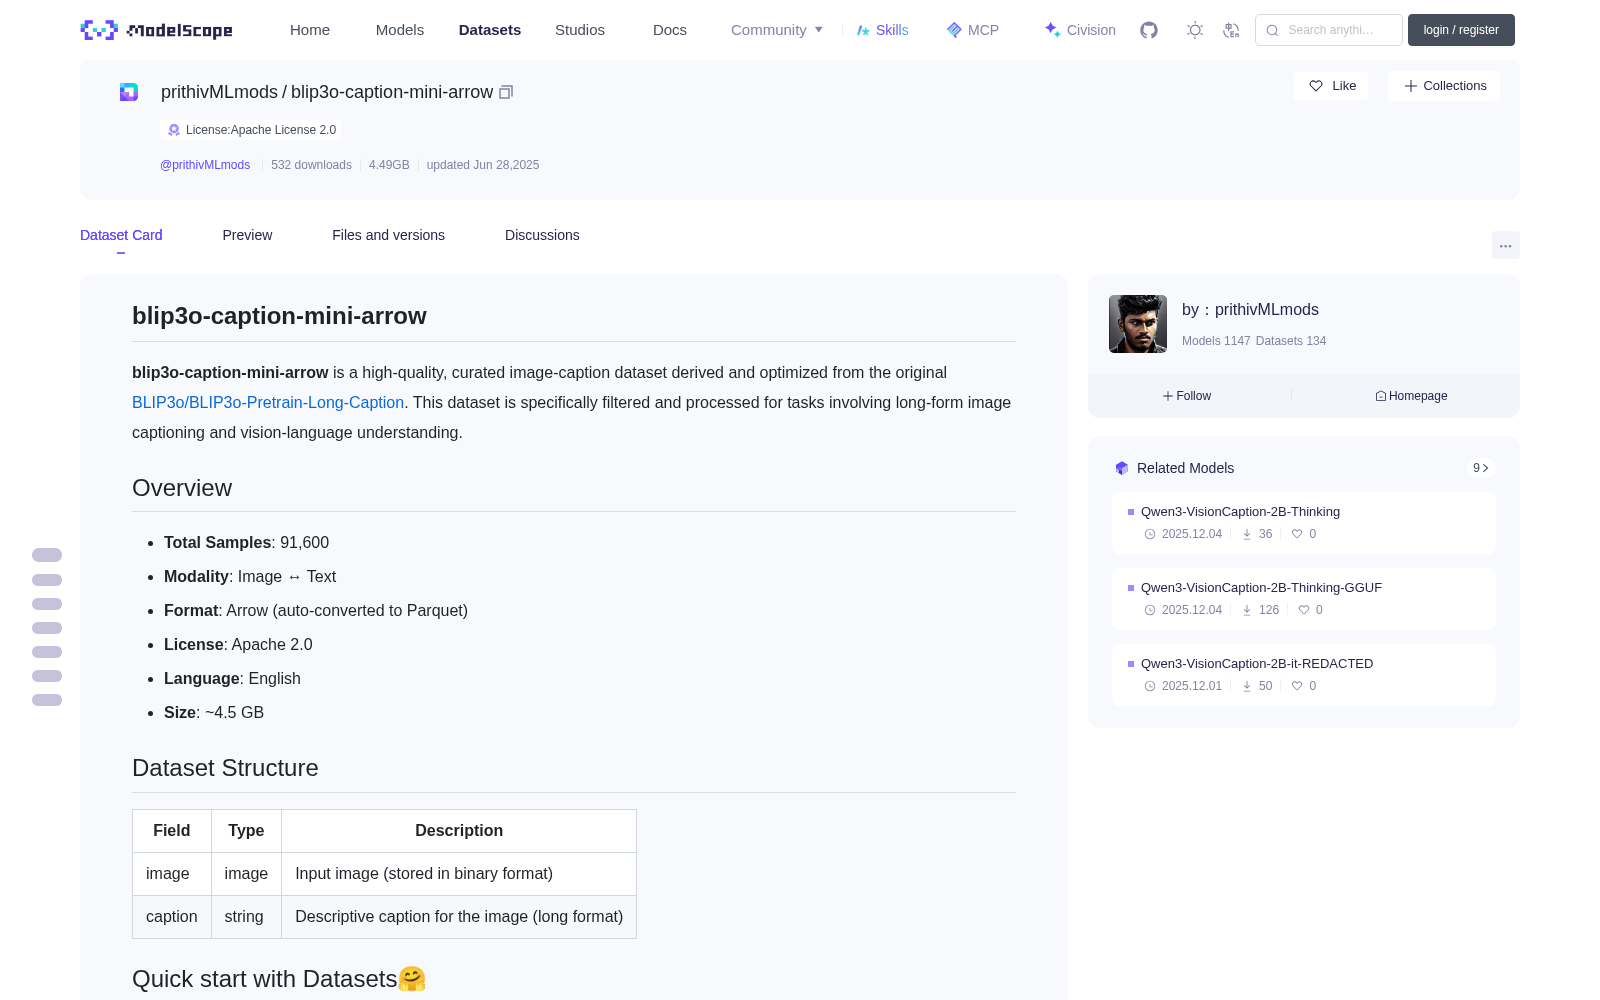Image resolution: width=1600 pixels, height=1000 pixels.
Task: Click the dataset icon beside prithivMLmods title
Action: pyautogui.click(x=129, y=92)
